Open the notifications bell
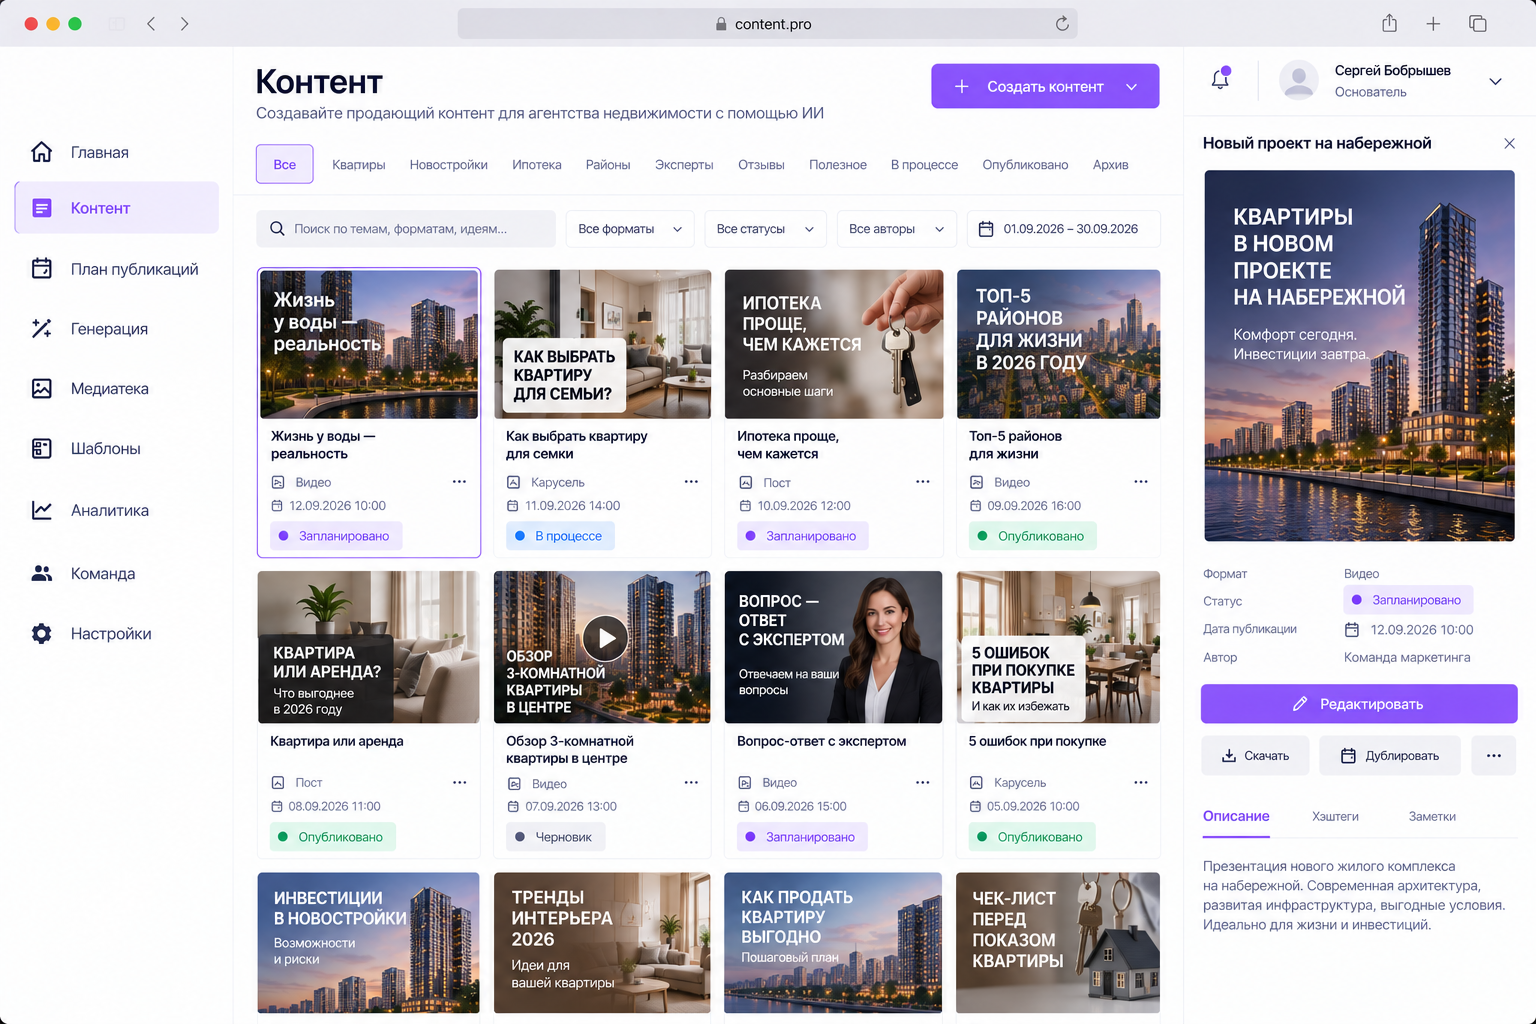 (1220, 79)
